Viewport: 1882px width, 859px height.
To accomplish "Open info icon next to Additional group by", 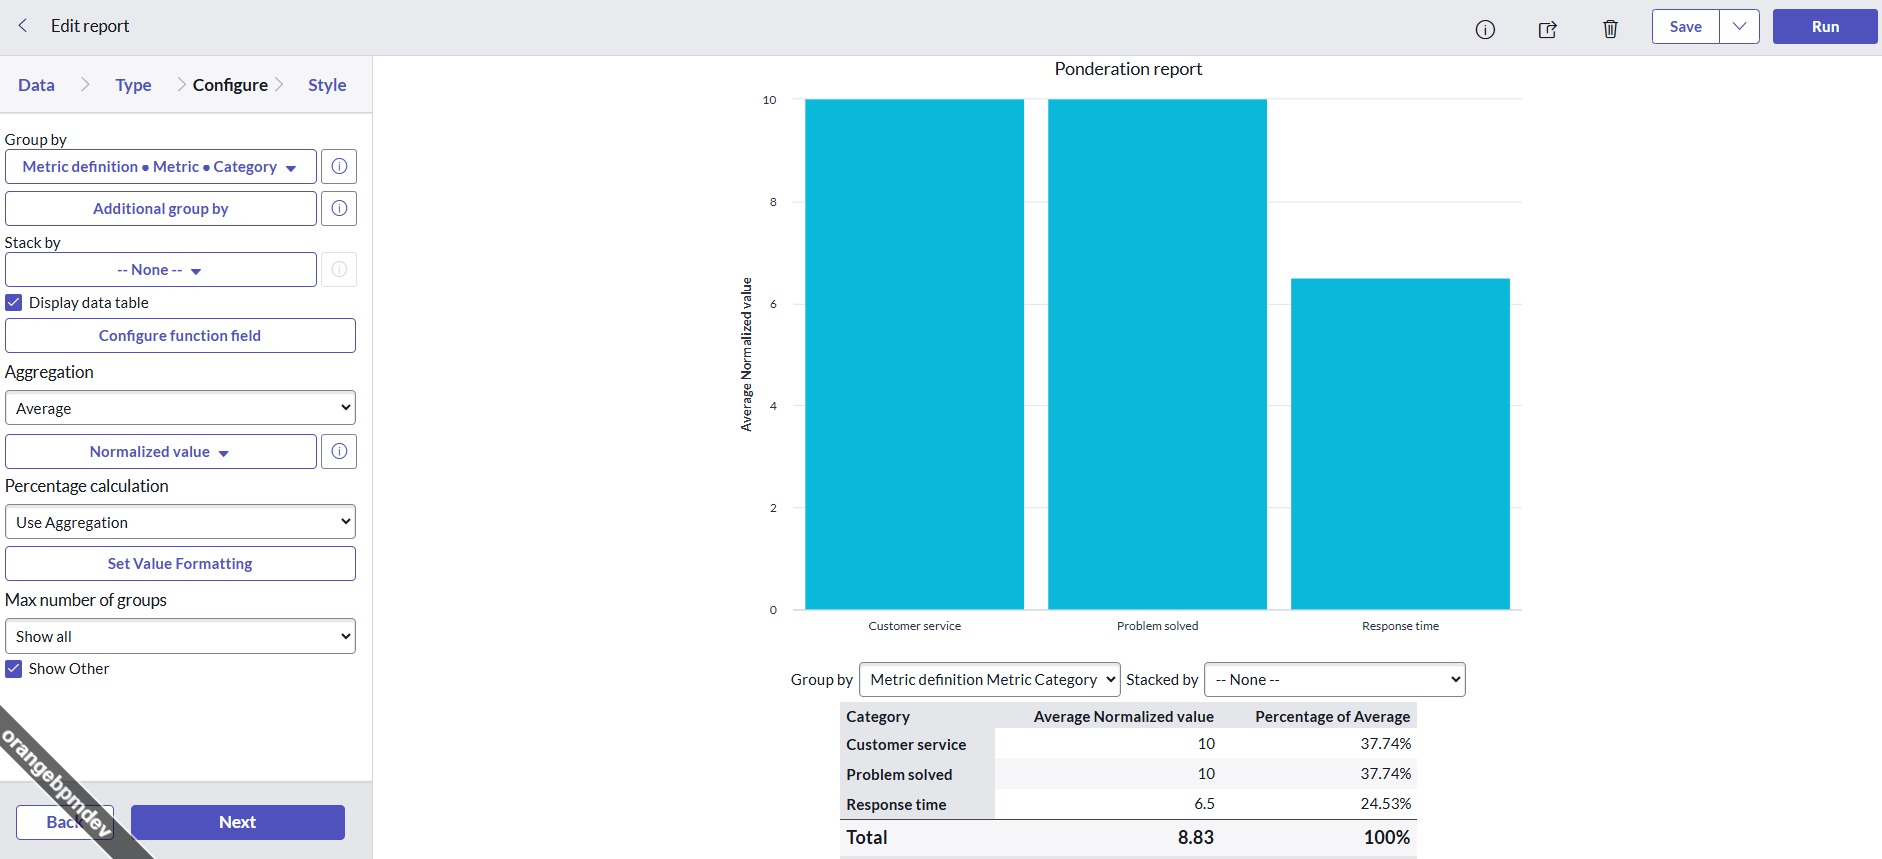I will point(339,209).
